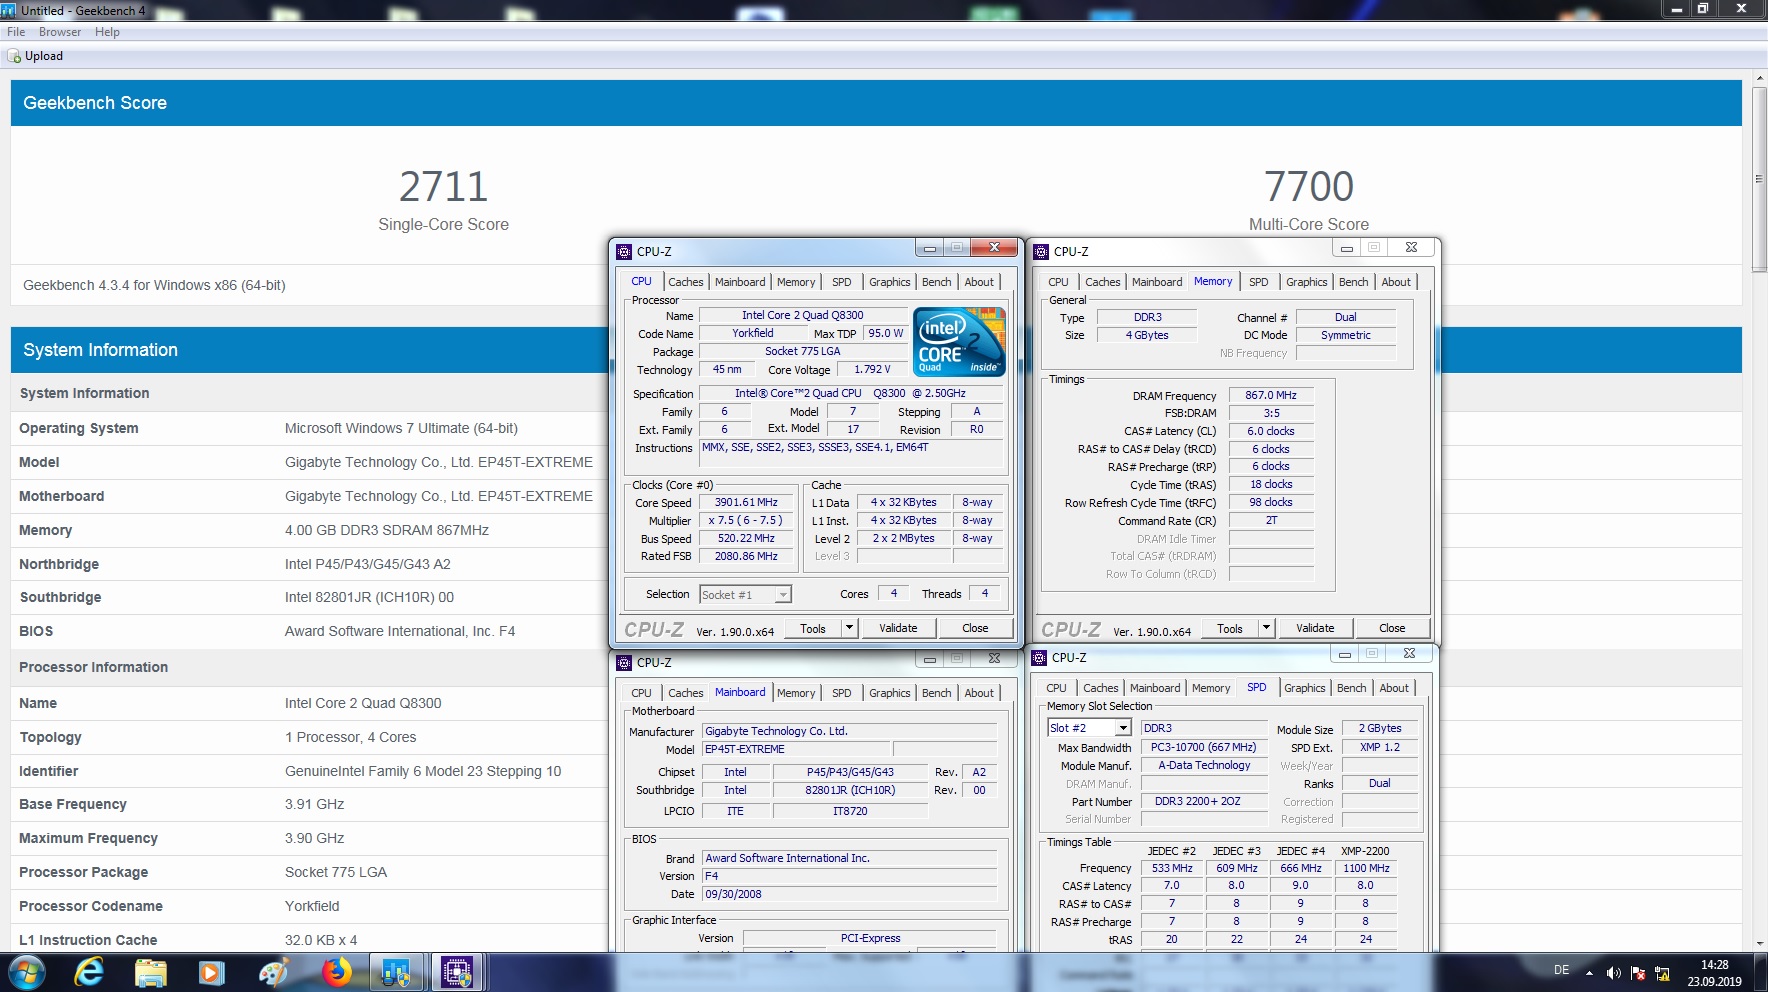
Task: Open About tab in CPU-Z Mainboard window
Action: 979,693
